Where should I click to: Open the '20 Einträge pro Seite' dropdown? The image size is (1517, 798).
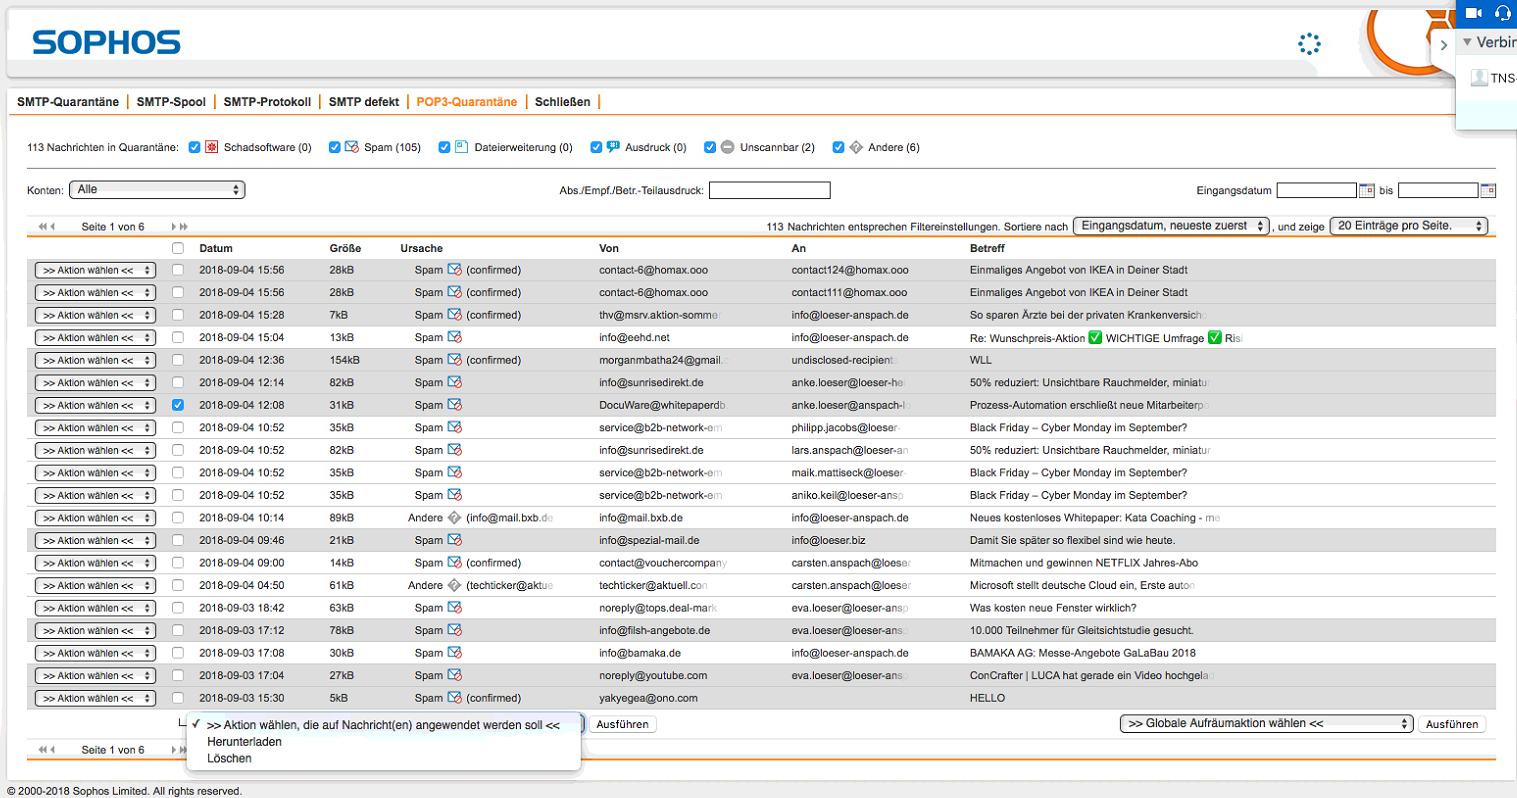[x=1408, y=226]
